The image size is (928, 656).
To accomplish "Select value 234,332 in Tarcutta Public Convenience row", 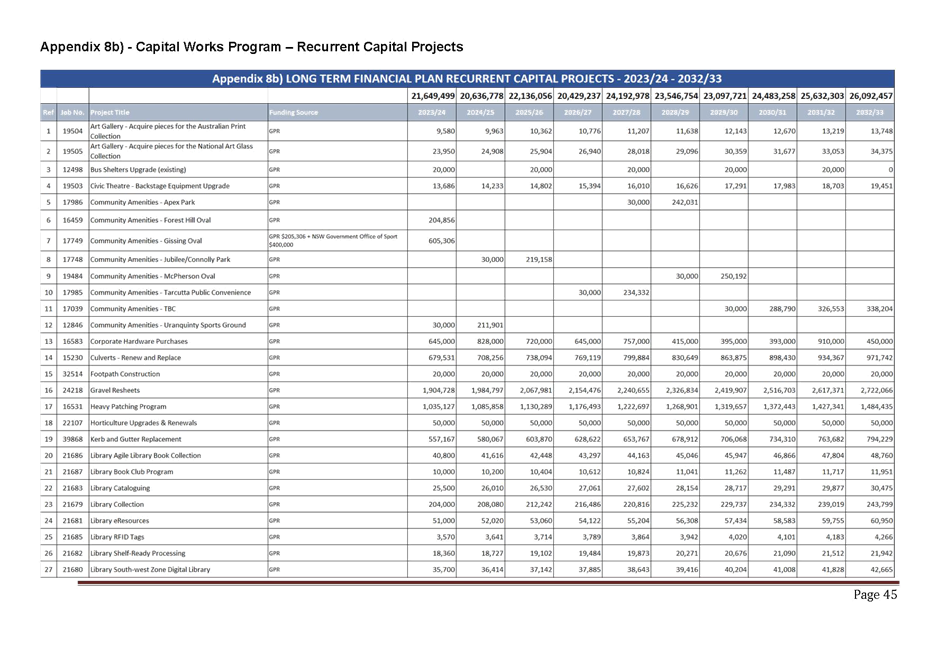I will tap(636, 292).
